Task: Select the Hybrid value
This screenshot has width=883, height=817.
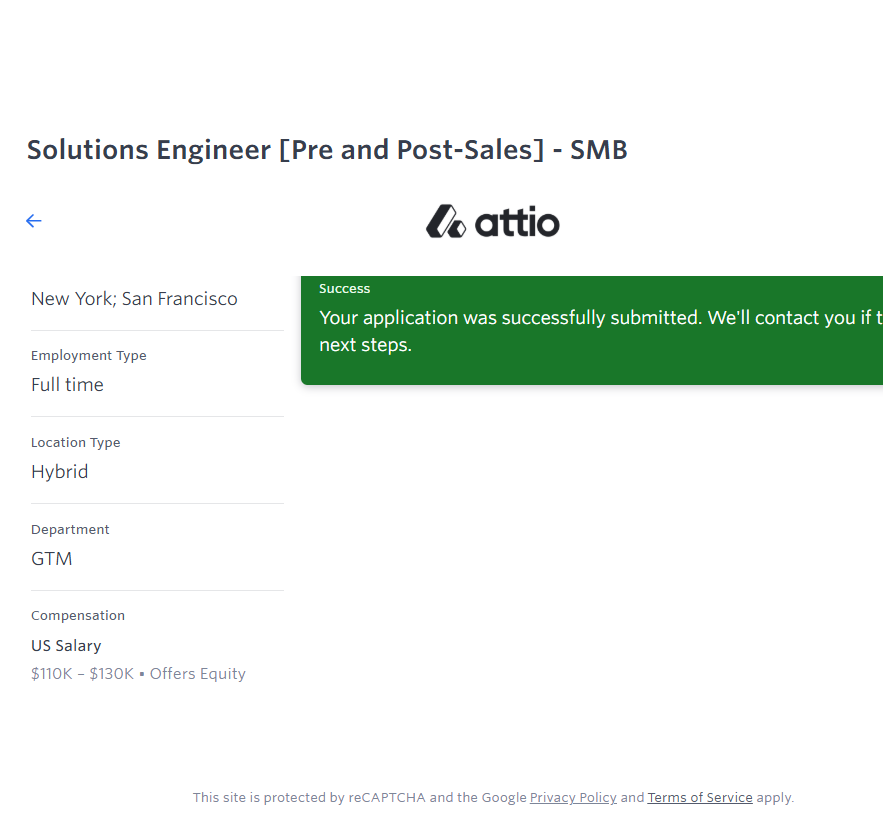Action: pos(59,472)
